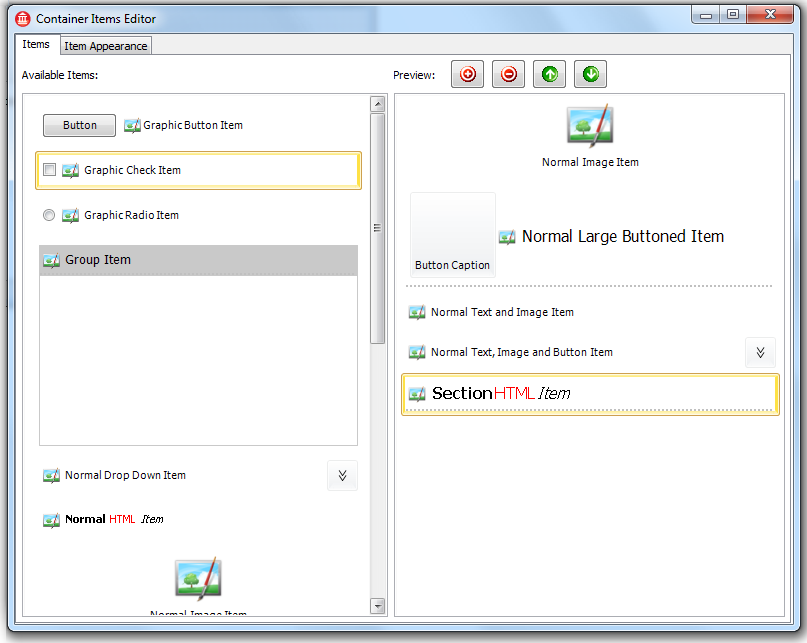Expand the Normal Text, Image and Button Item chevron
Image resolution: width=807 pixels, height=643 pixels.
pyautogui.click(x=760, y=352)
